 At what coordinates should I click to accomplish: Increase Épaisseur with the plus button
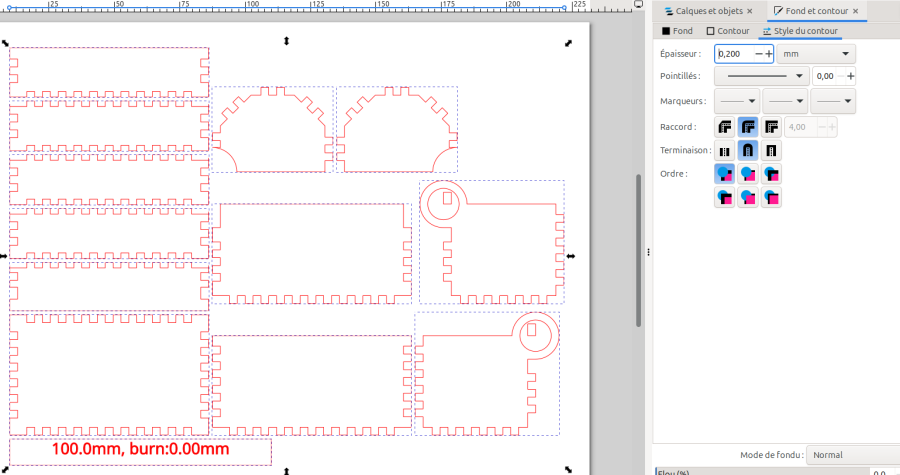[x=769, y=53]
